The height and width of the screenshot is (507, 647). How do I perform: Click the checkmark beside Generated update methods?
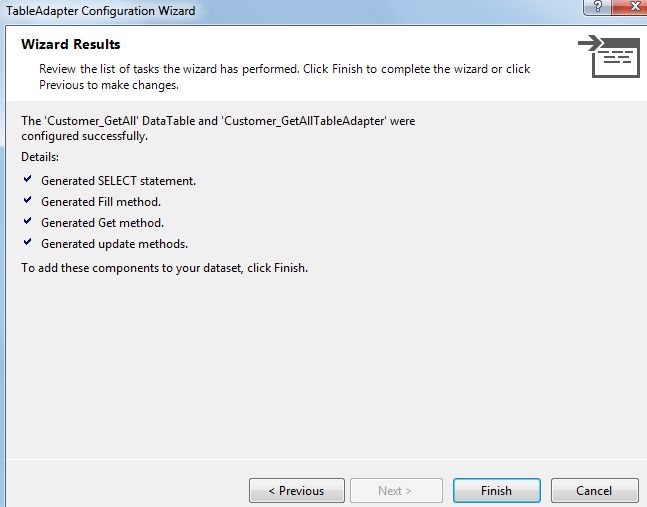coord(27,243)
